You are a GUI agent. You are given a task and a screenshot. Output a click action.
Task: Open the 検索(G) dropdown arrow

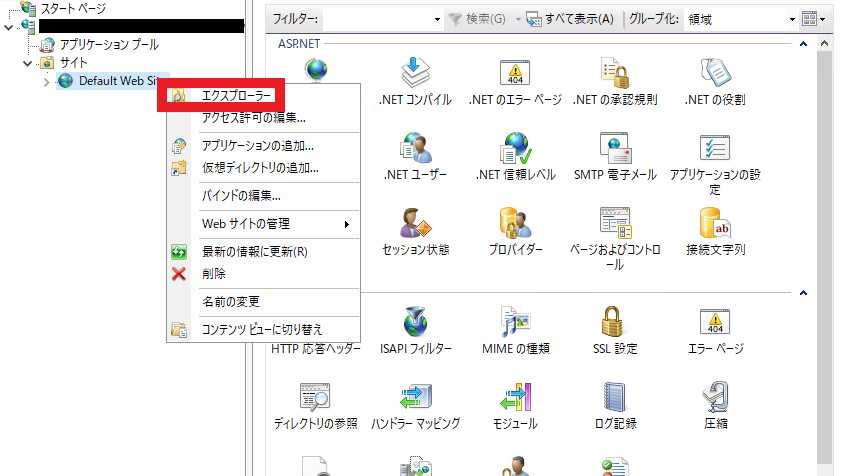pyautogui.click(x=518, y=19)
